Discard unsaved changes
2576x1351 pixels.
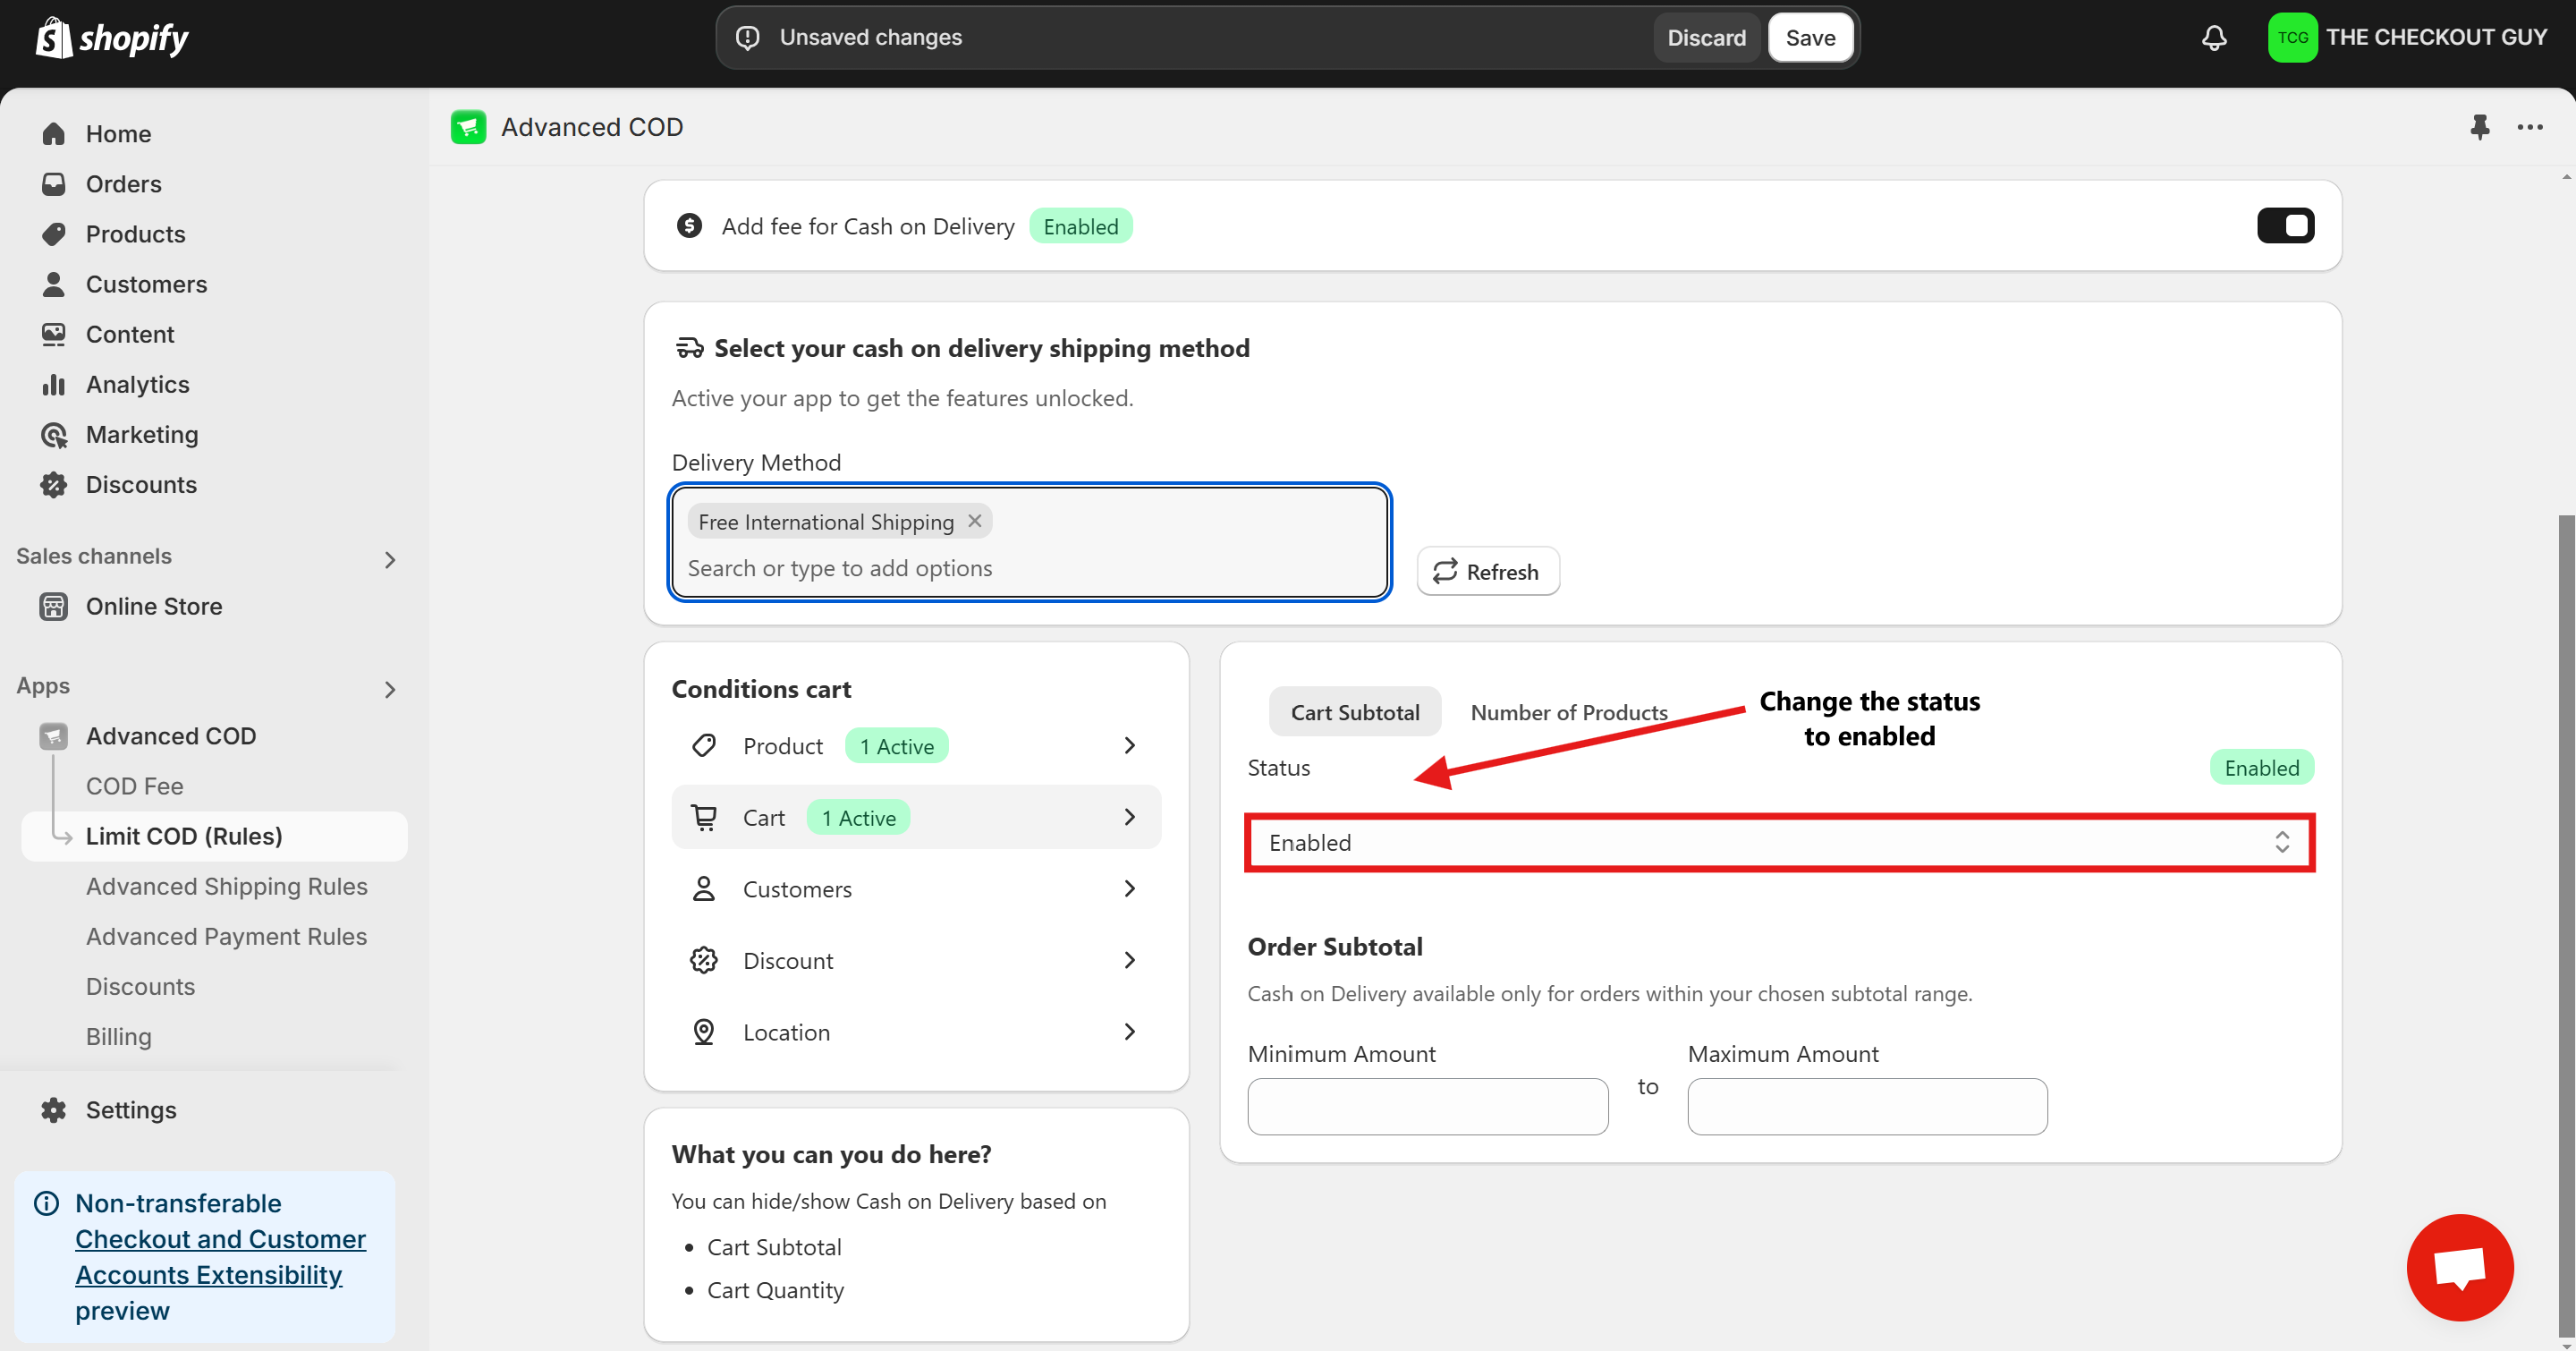[x=1706, y=38]
